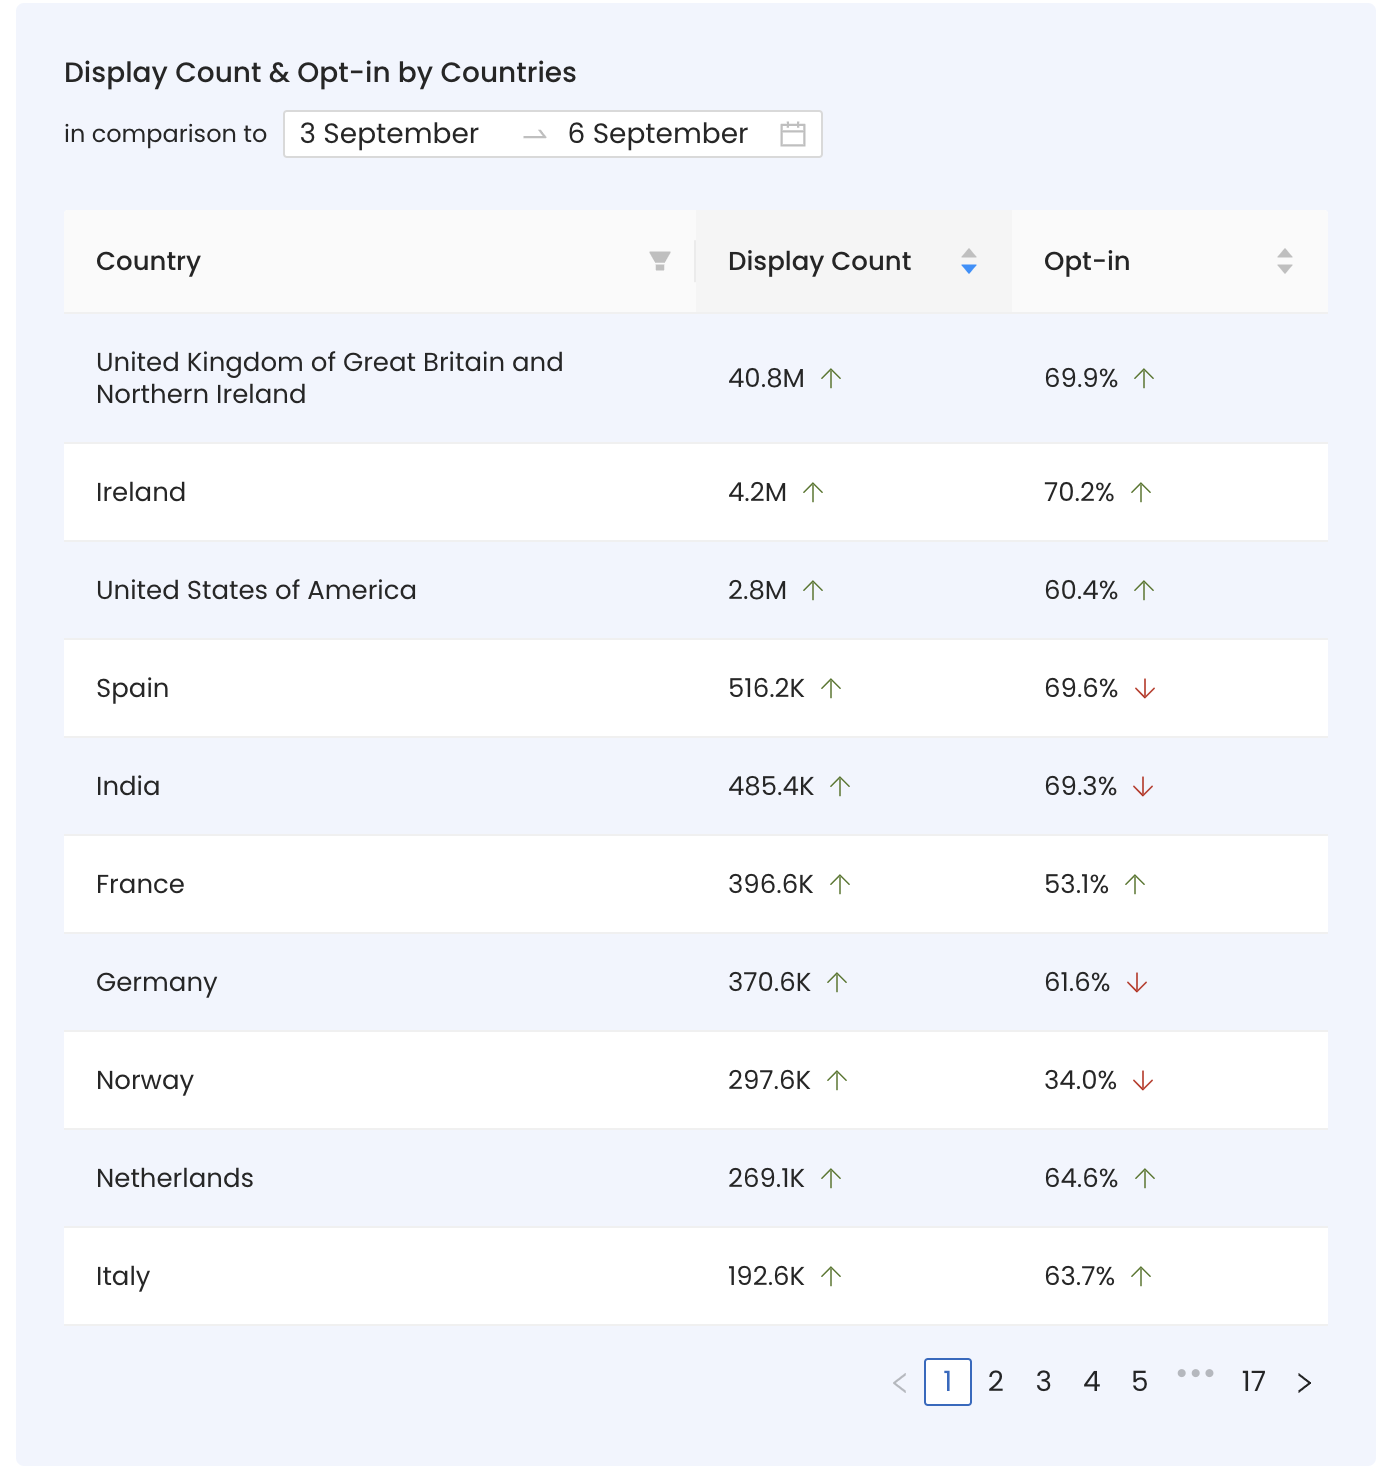The width and height of the screenshot is (1388, 1466).
Task: Go to next page arrow
Action: click(1303, 1382)
